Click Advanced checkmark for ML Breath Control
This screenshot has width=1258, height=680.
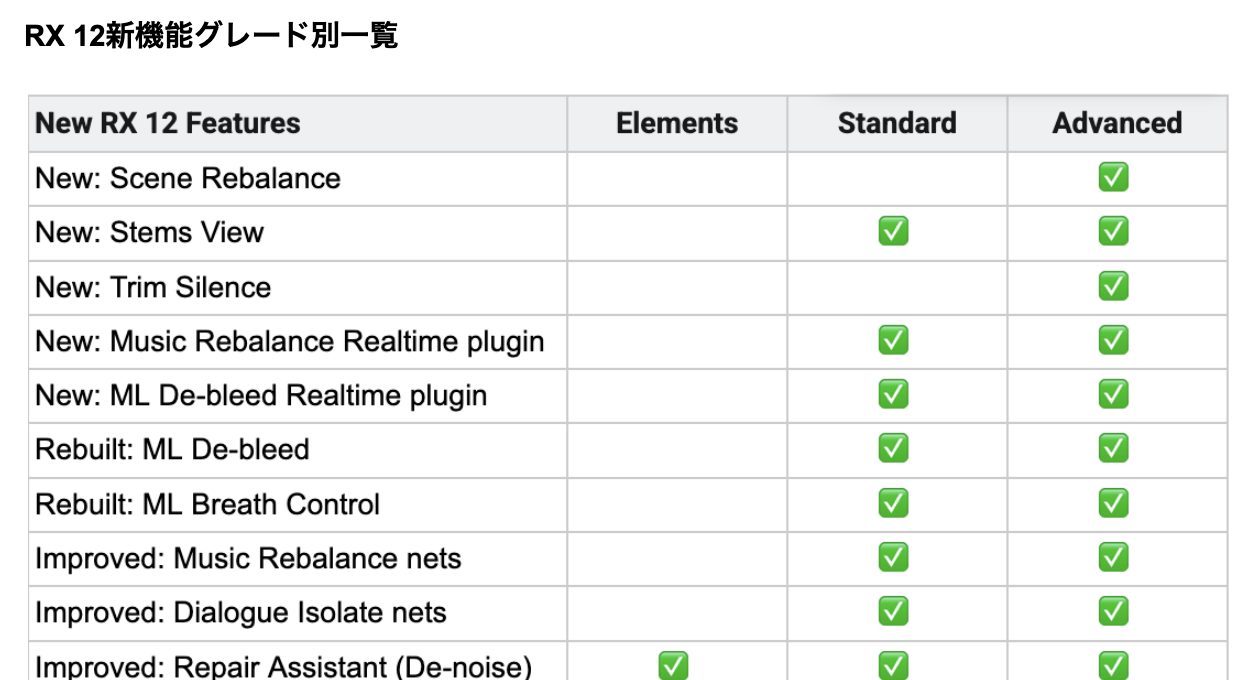pyautogui.click(x=1113, y=503)
